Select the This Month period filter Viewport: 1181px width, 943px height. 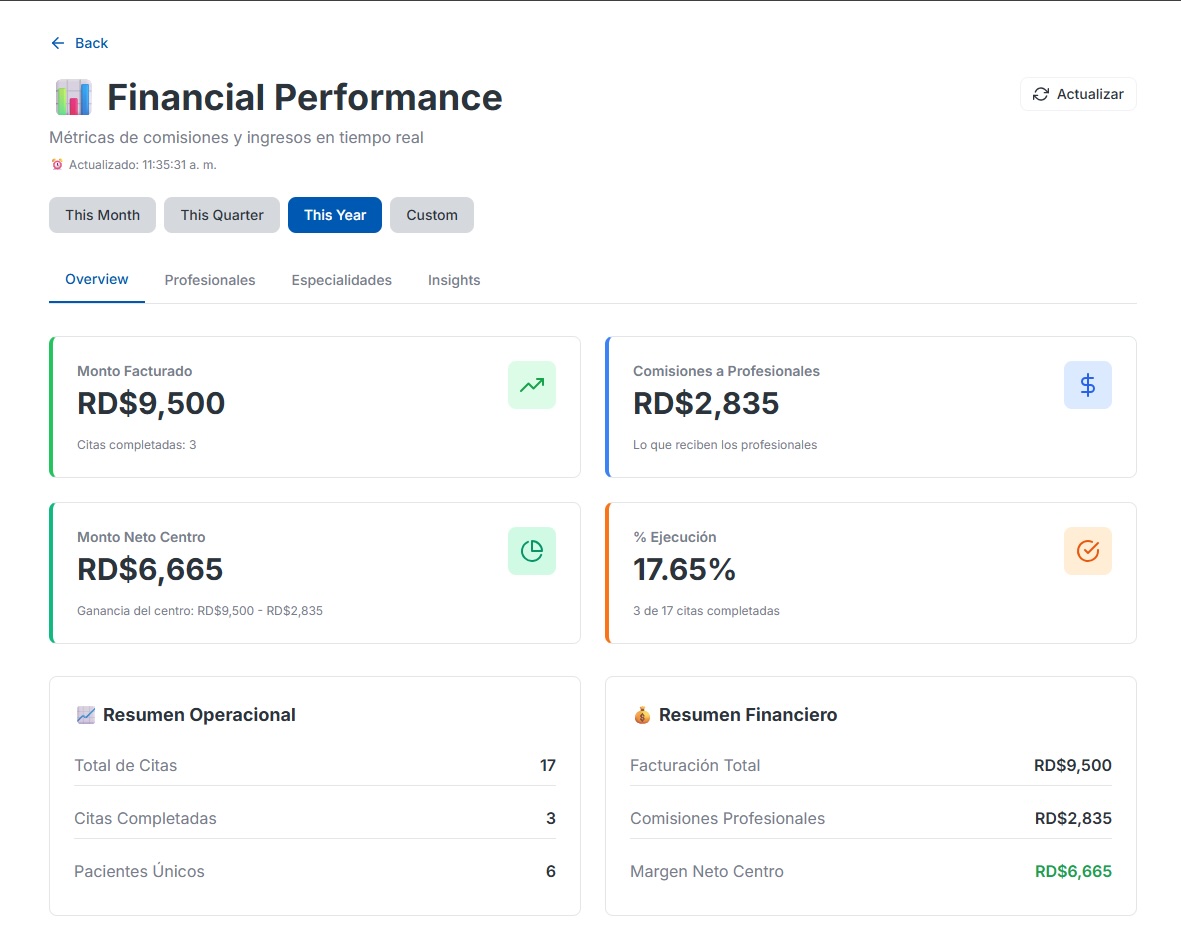(x=102, y=215)
